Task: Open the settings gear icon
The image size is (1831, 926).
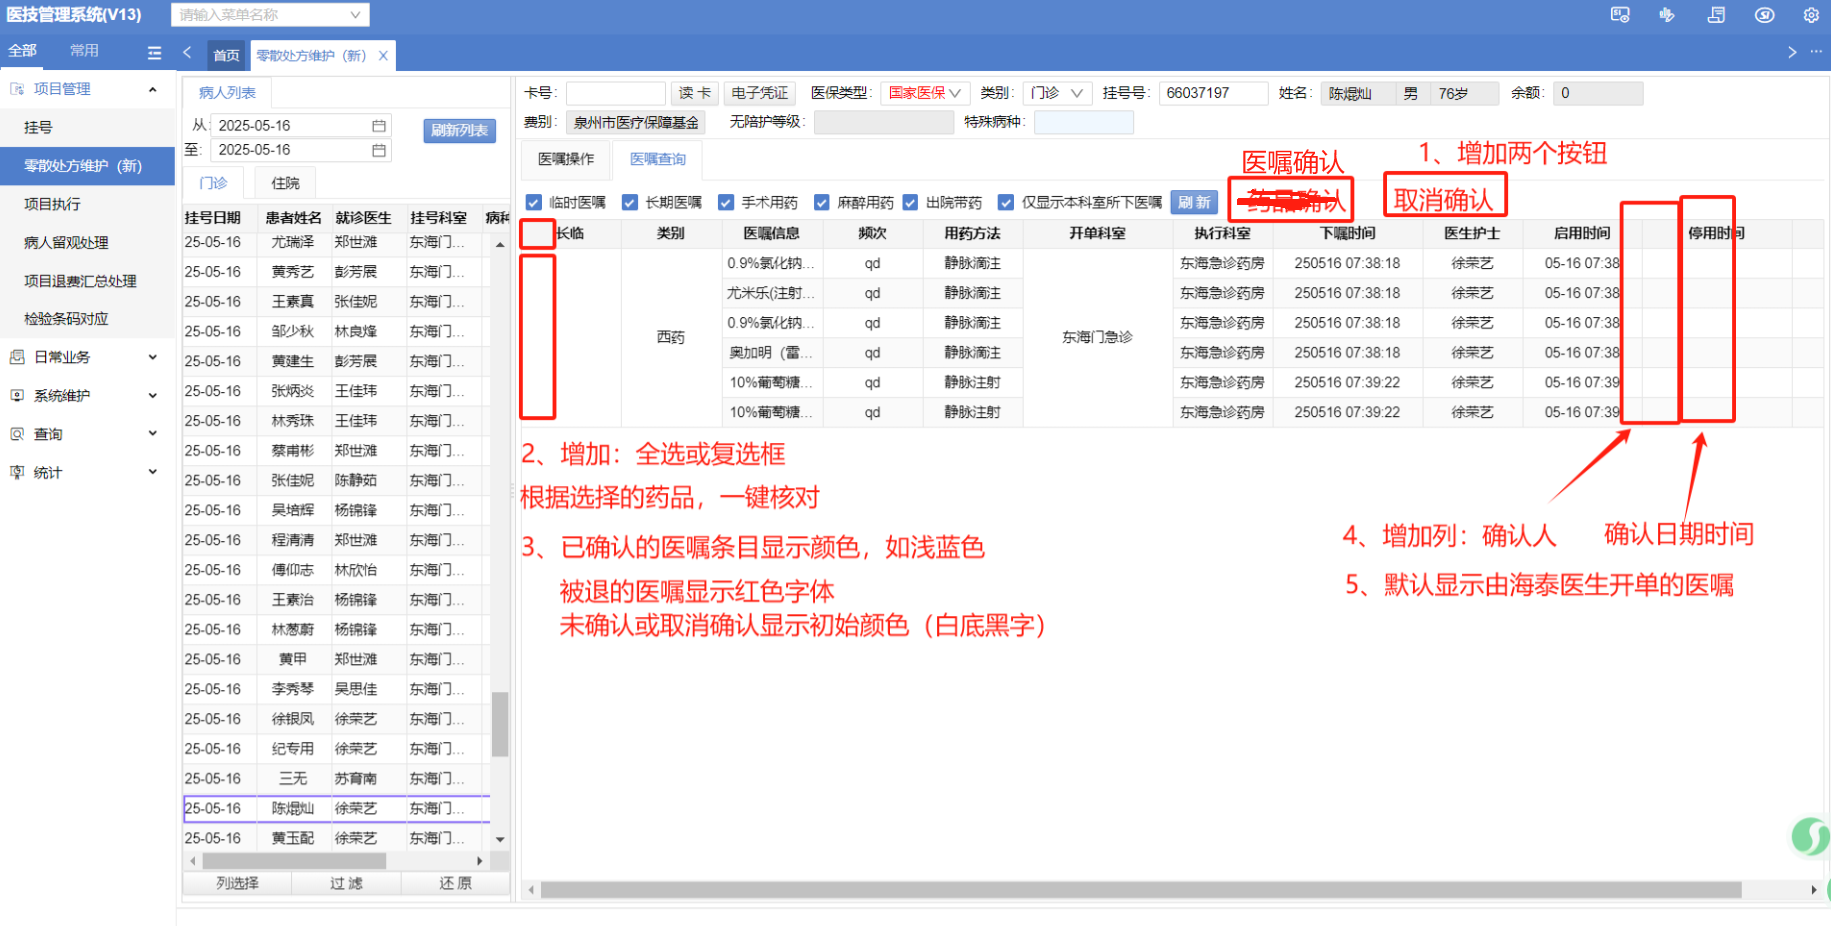Action: click(x=1811, y=15)
